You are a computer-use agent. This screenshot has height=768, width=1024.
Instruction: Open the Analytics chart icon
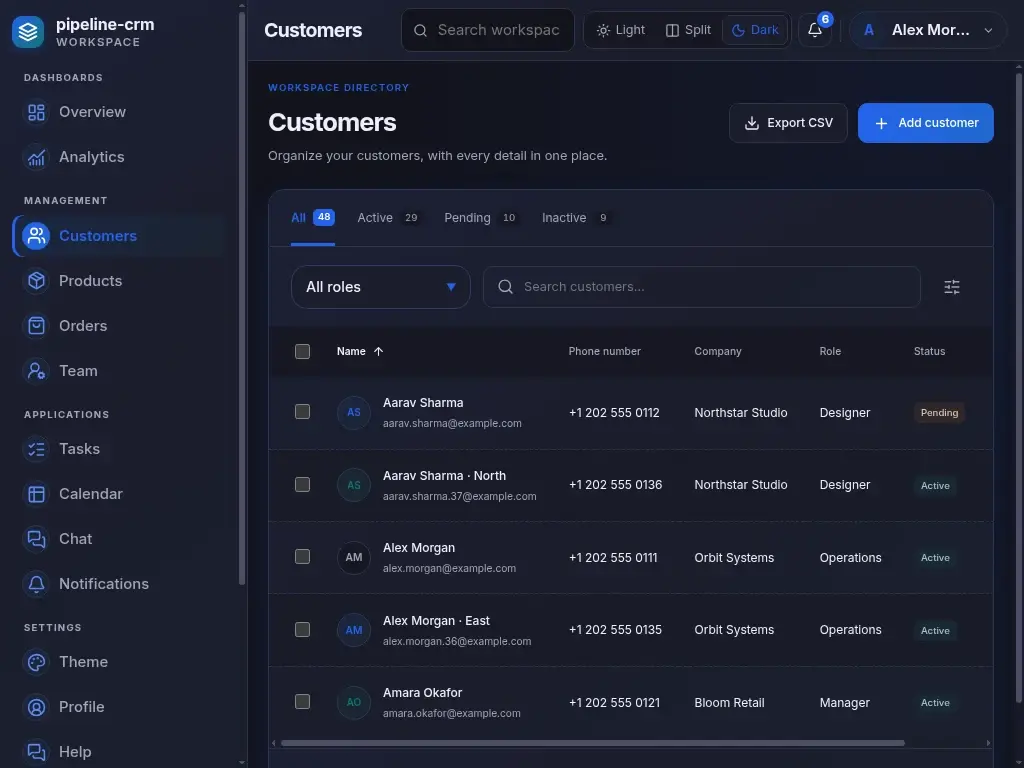pyautogui.click(x=37, y=157)
